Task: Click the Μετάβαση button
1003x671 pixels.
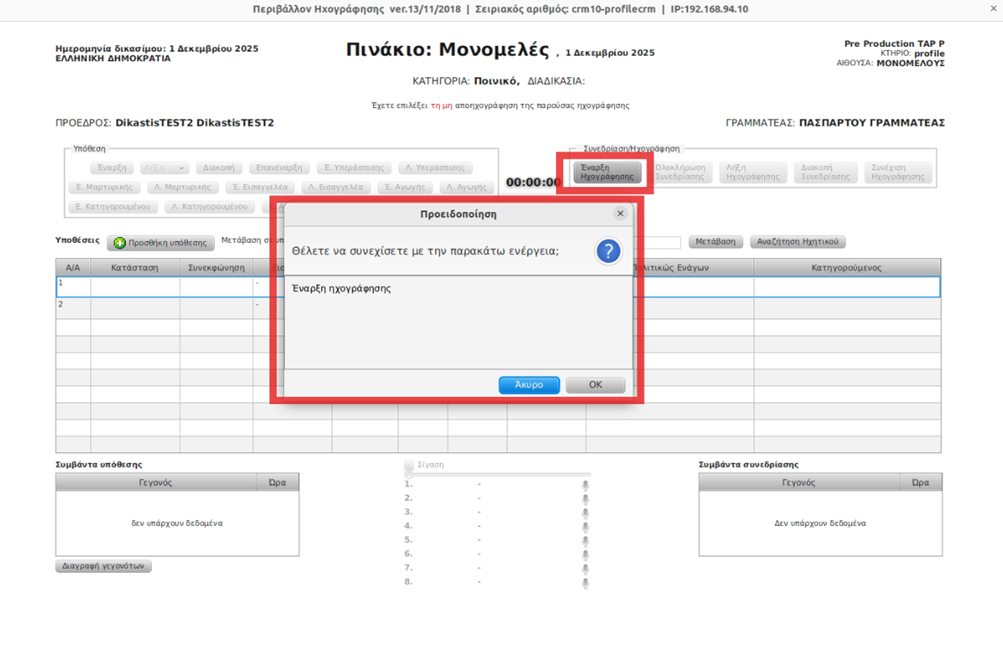Action: tap(716, 242)
